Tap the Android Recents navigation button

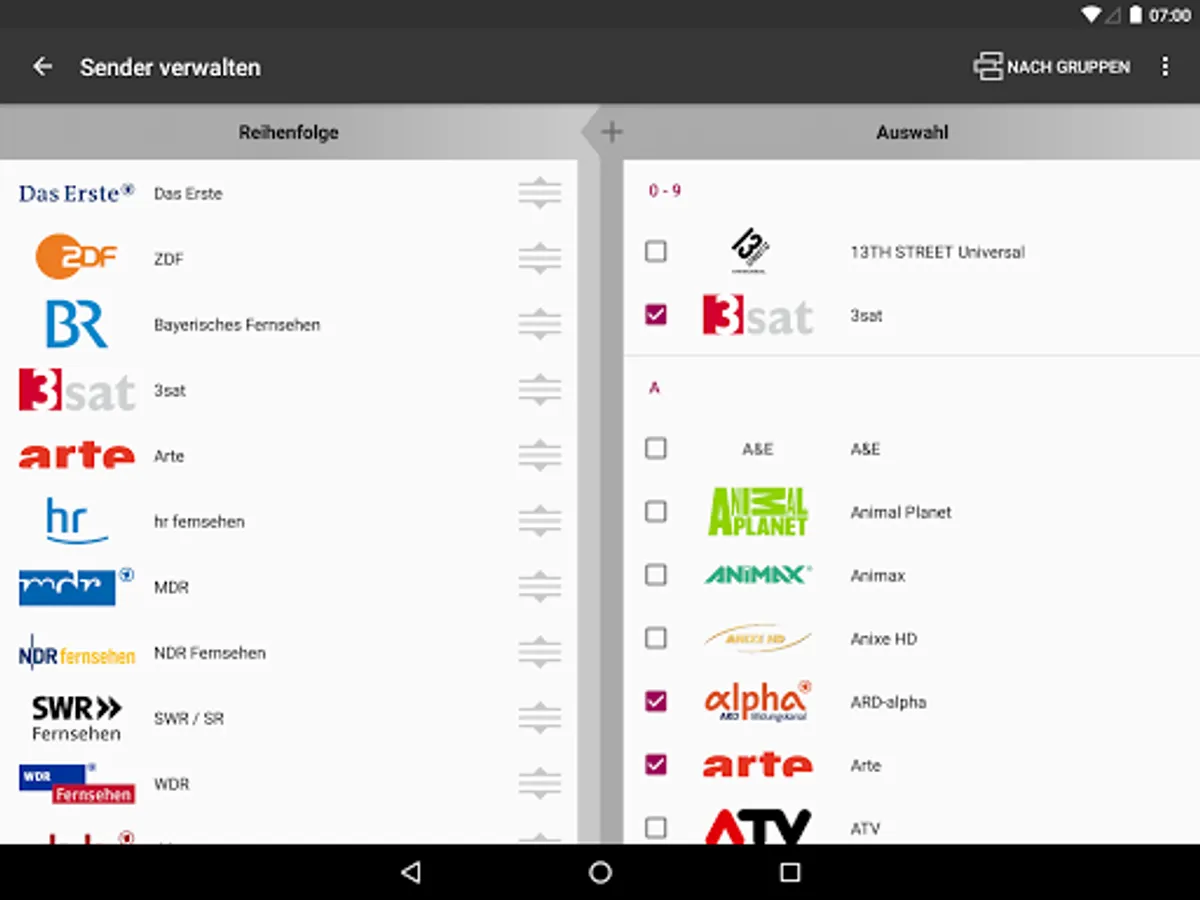click(x=790, y=872)
